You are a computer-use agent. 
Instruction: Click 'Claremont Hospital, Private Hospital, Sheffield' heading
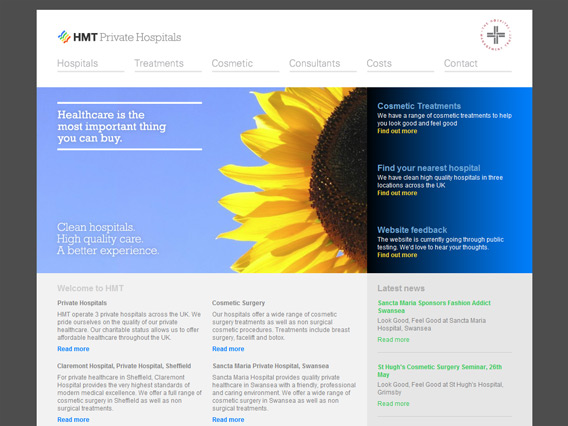(x=124, y=366)
